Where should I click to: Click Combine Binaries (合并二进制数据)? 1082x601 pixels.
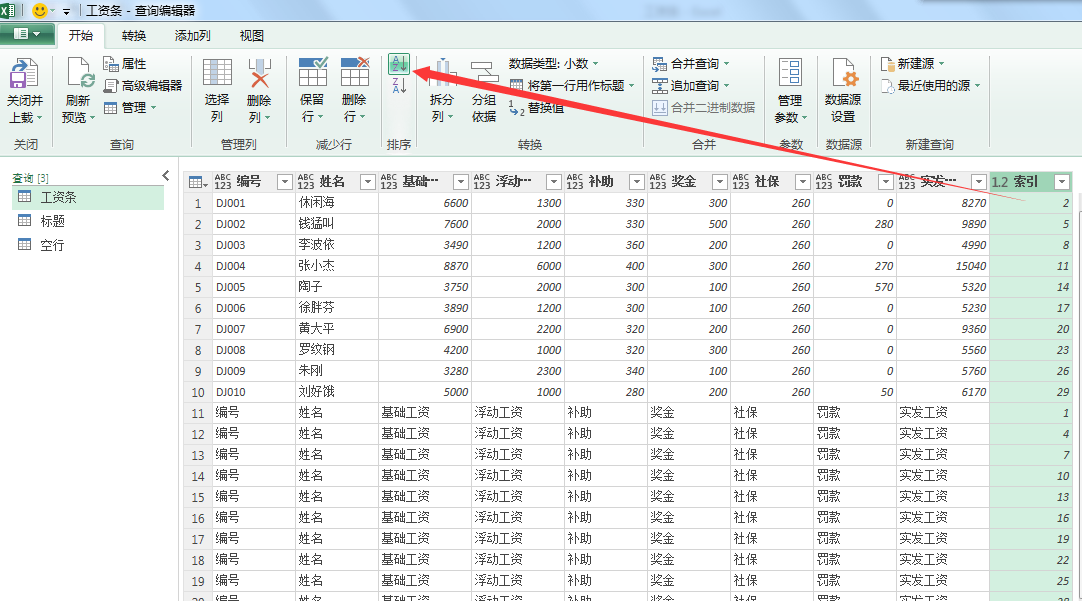pos(704,108)
